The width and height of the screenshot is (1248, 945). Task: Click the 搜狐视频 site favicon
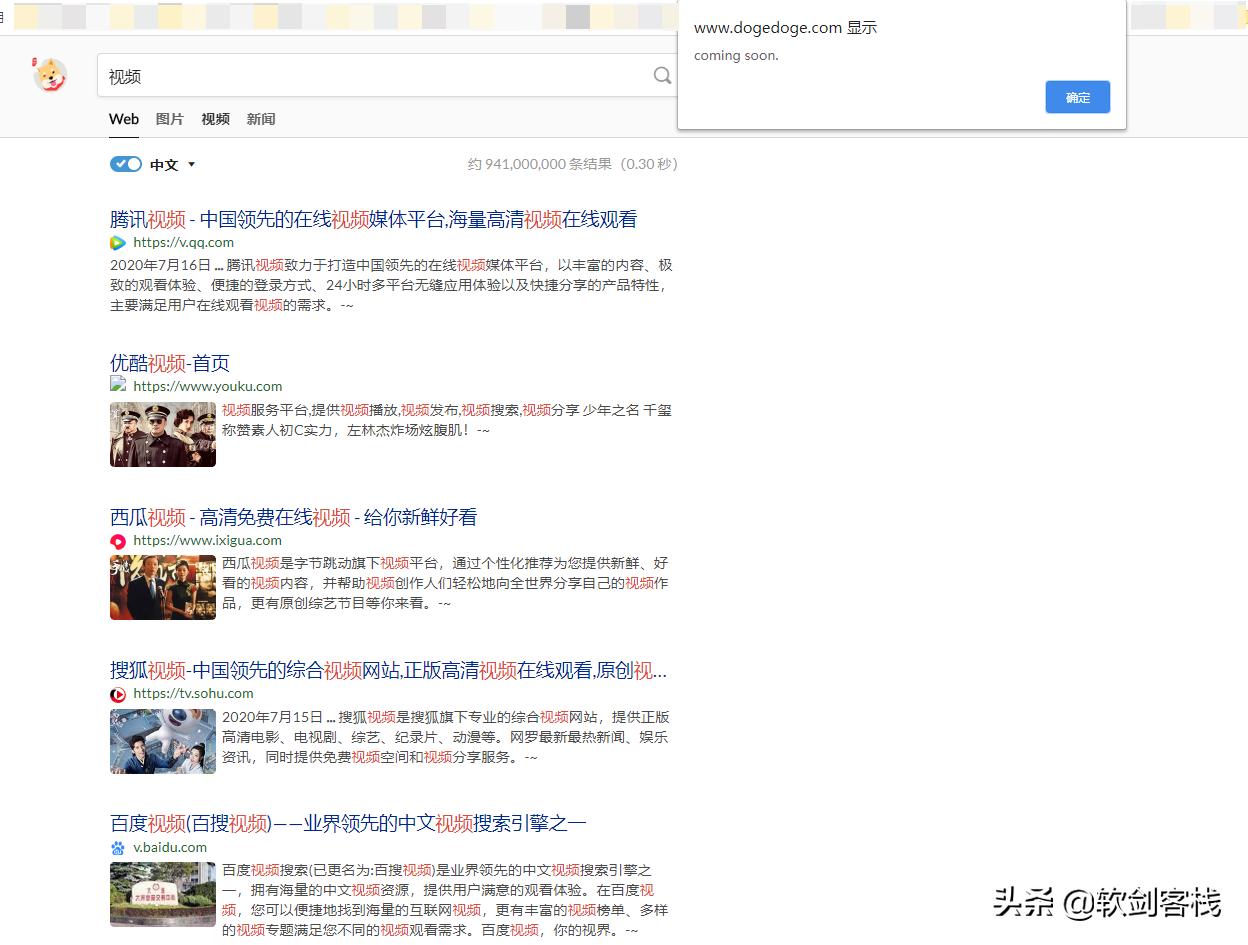[x=117, y=693]
